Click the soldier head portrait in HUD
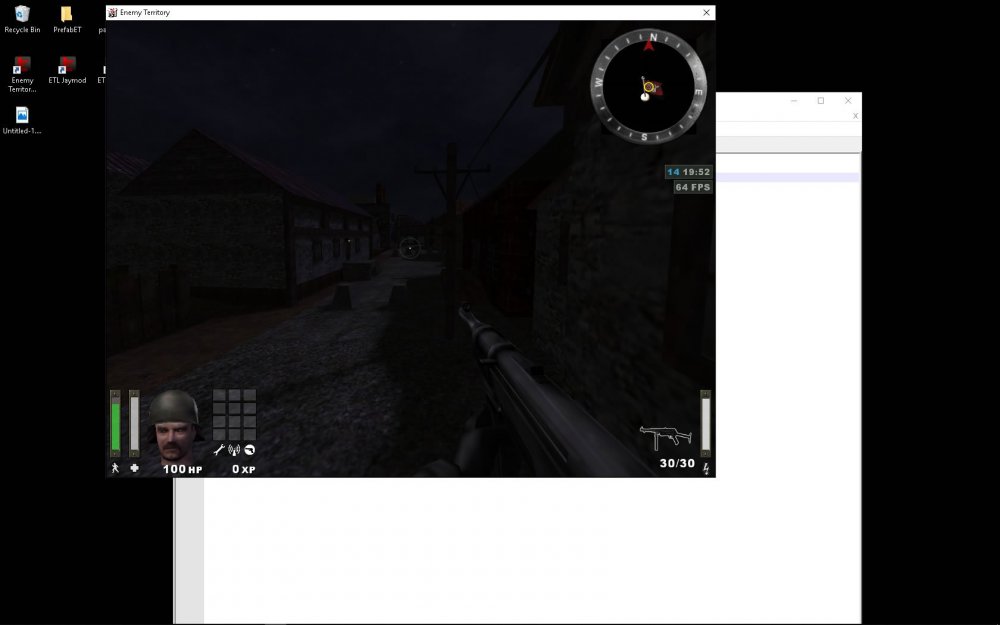 [174, 425]
